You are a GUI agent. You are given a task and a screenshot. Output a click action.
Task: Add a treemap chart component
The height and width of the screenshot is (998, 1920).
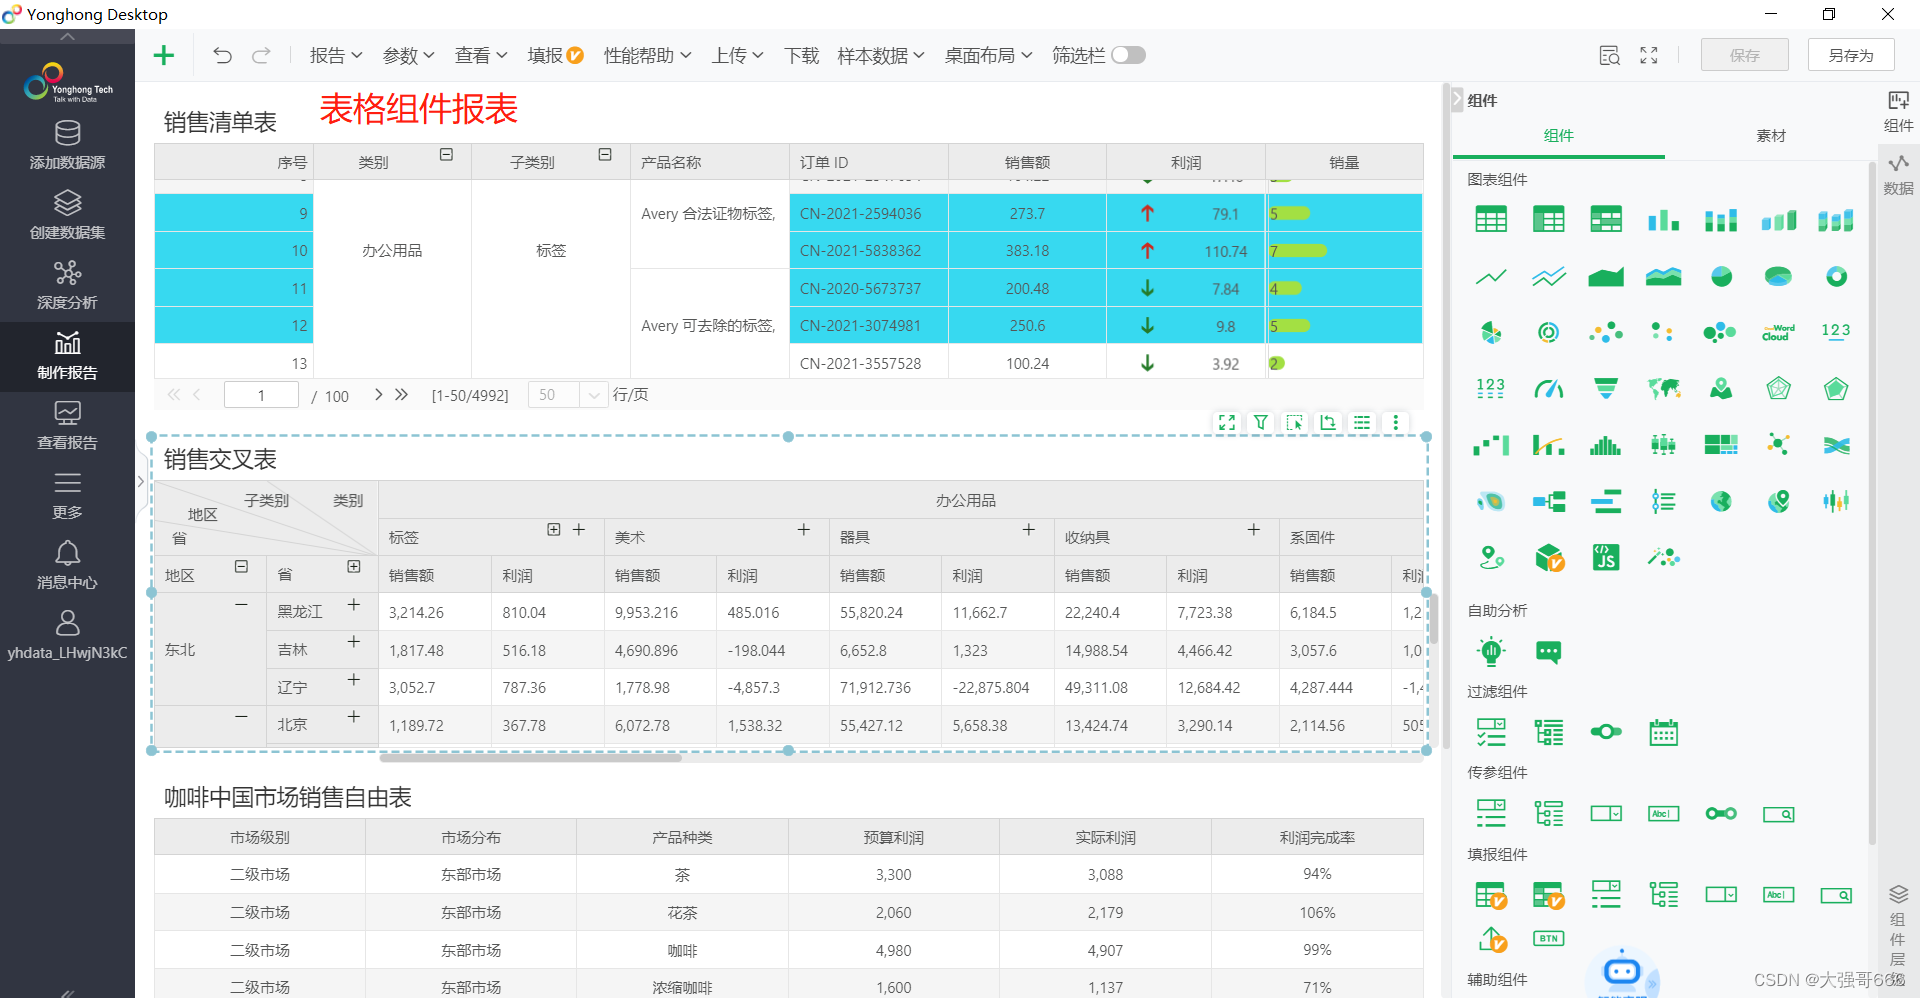click(x=1721, y=445)
